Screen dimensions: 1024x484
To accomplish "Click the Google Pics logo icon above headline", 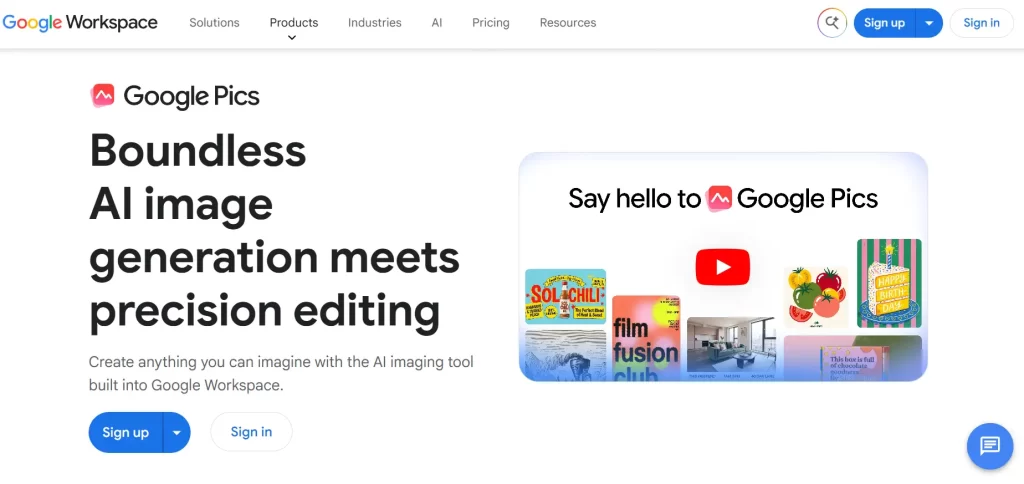I will pyautogui.click(x=103, y=96).
